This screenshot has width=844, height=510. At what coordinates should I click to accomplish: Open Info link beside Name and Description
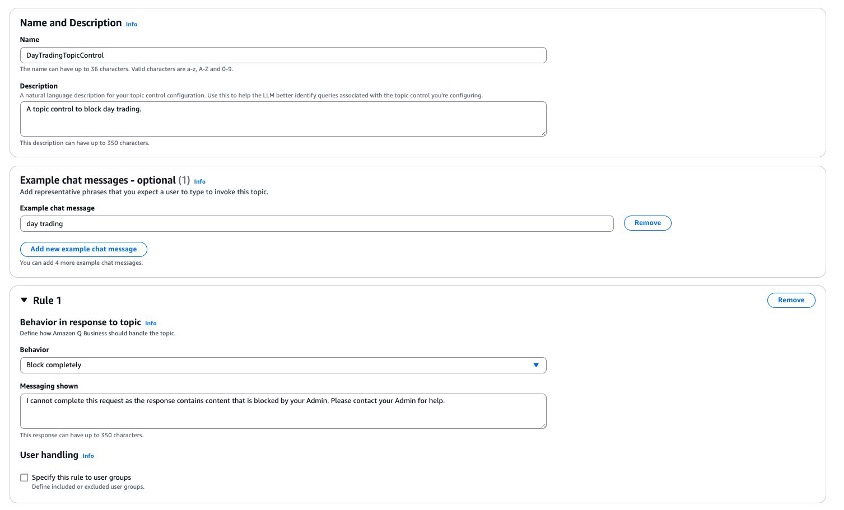131,24
